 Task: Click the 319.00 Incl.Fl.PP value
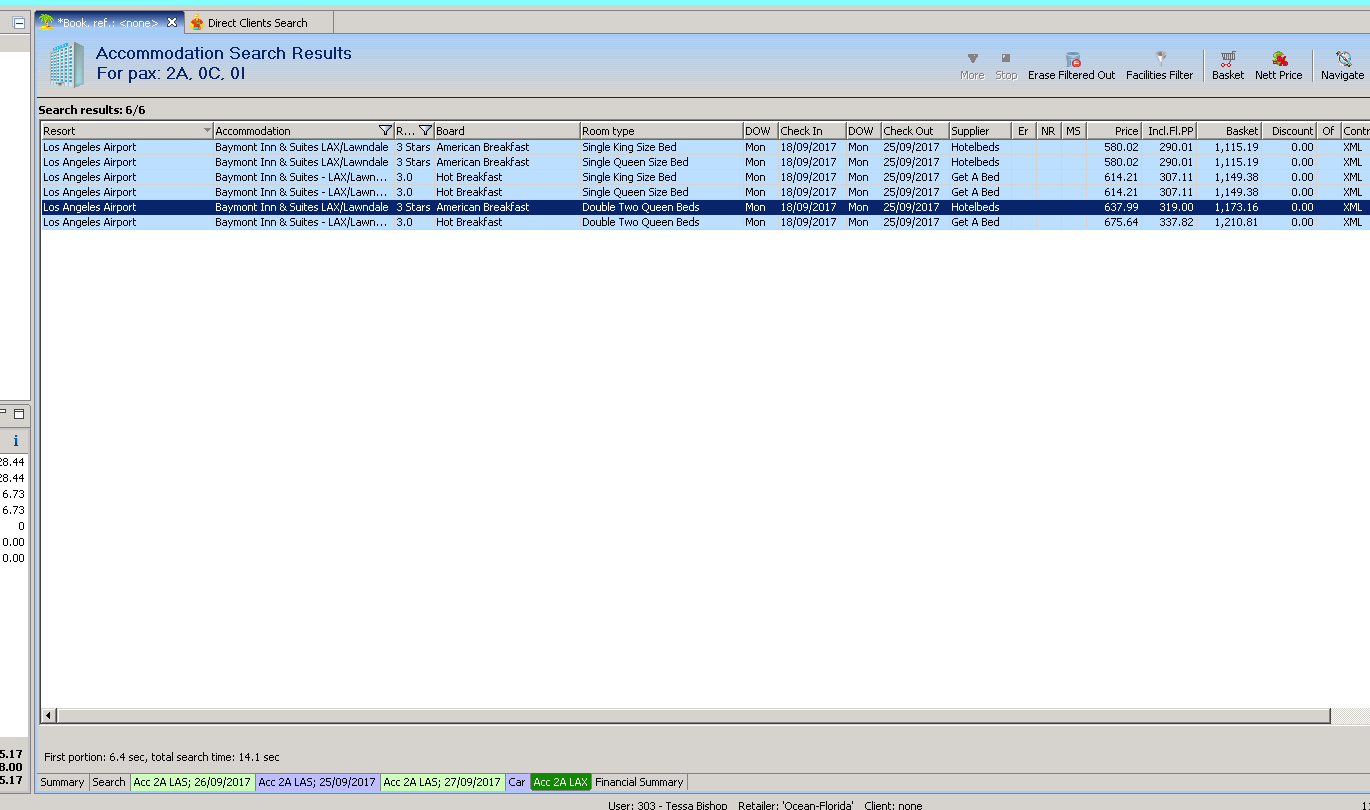tap(1176, 207)
